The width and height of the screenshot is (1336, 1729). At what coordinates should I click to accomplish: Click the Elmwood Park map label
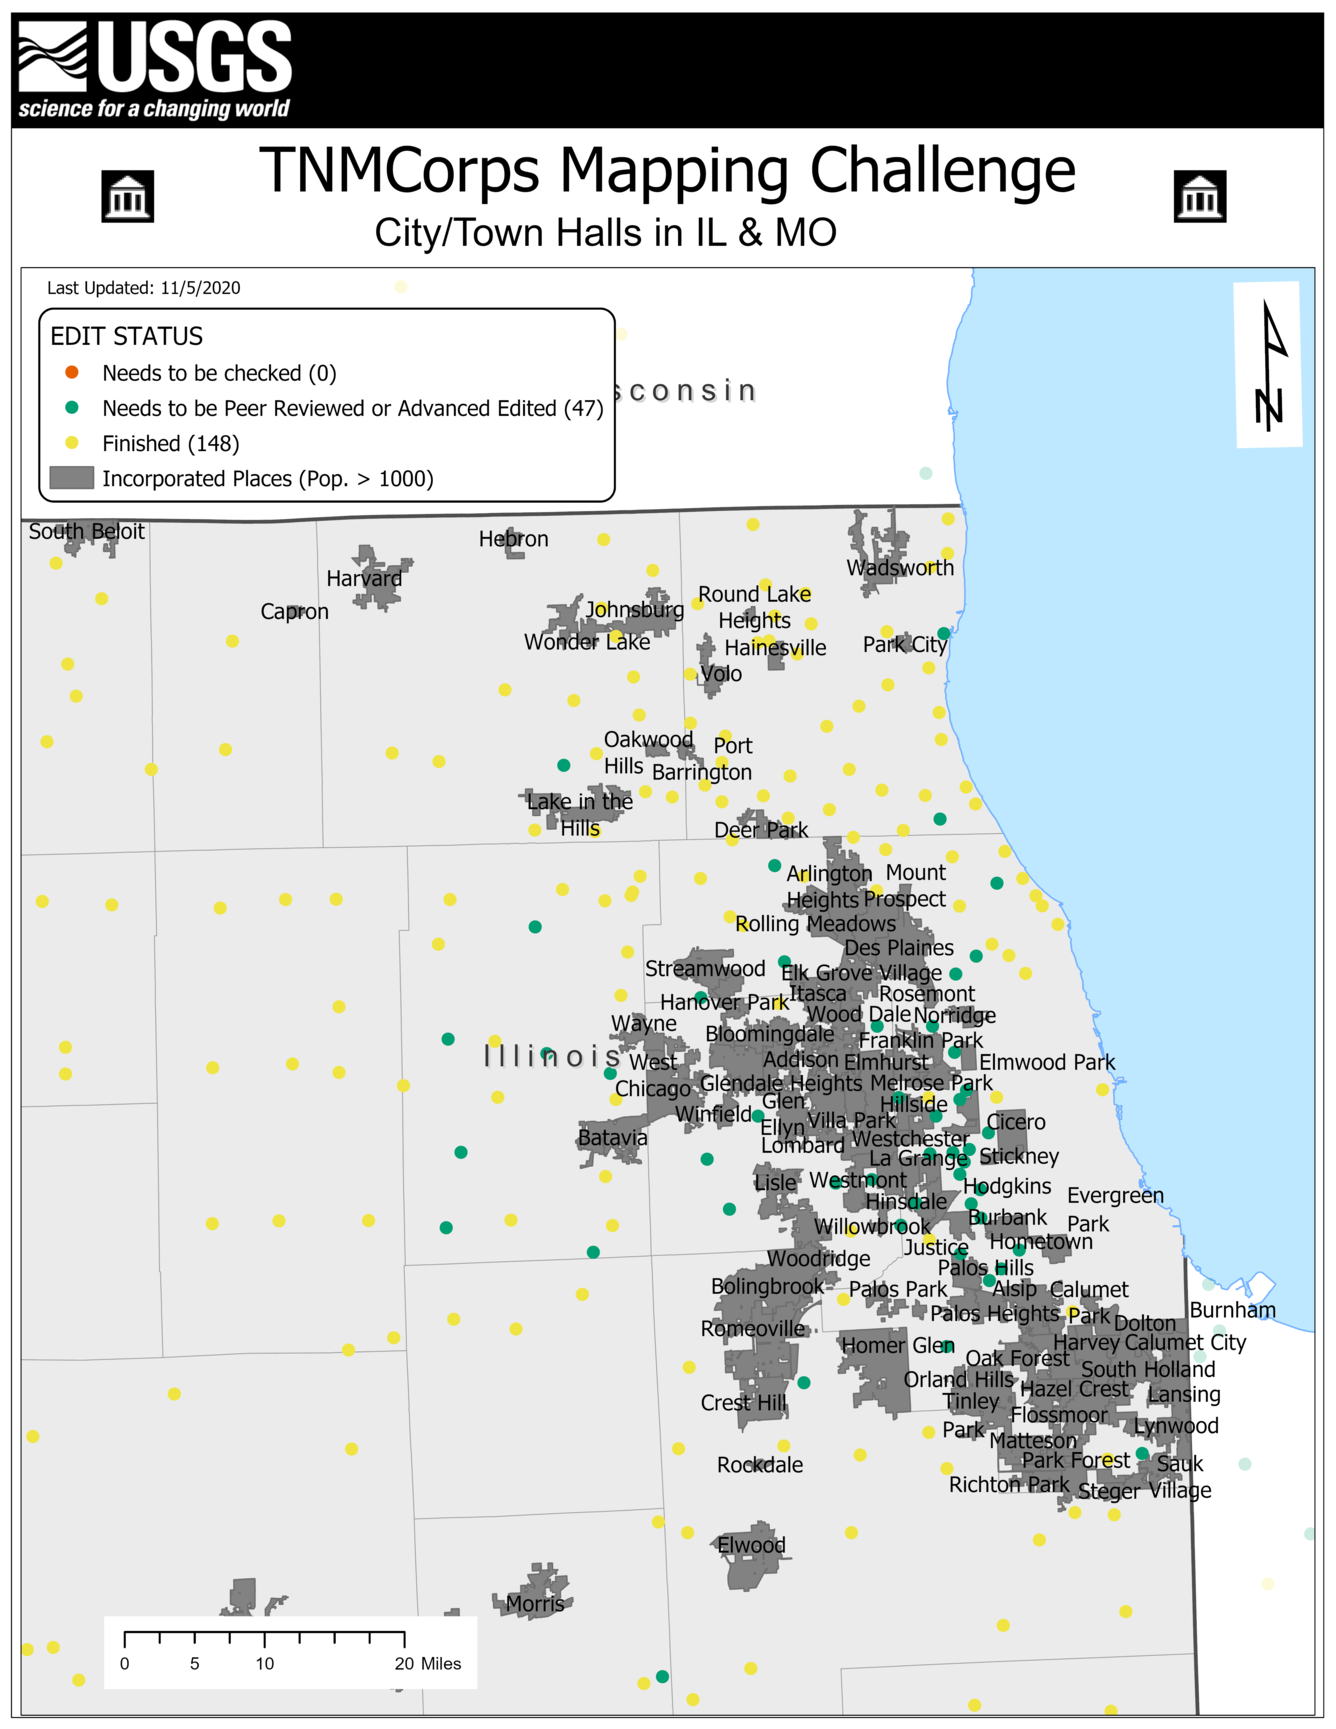coord(1047,1063)
